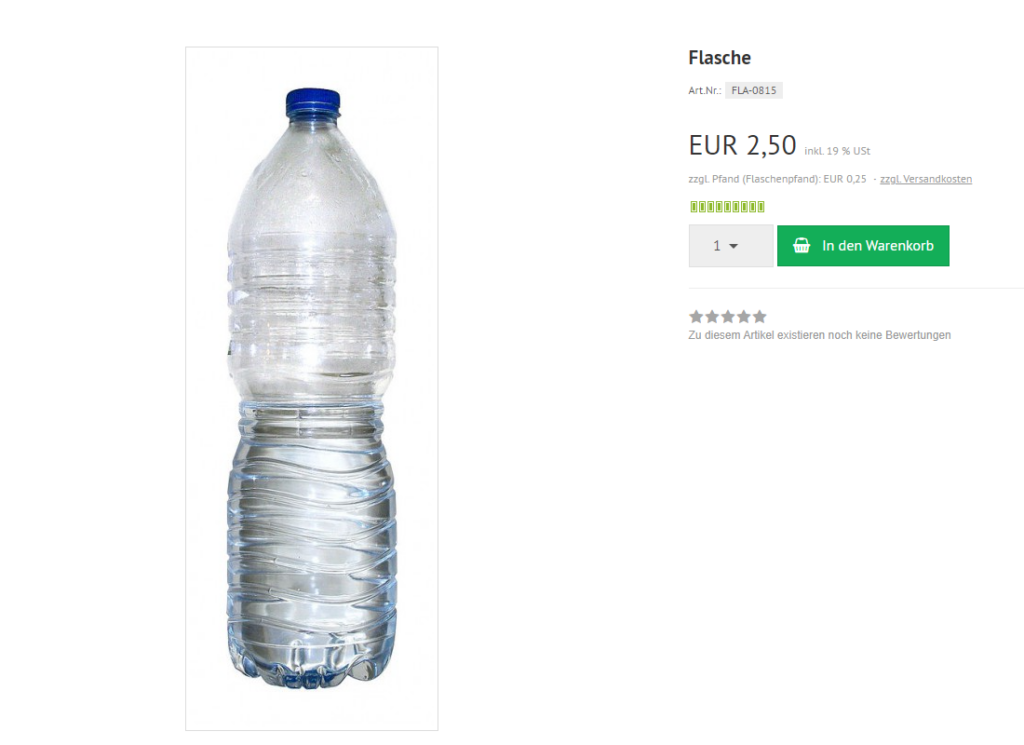The height and width of the screenshot is (745, 1024).
Task: Click the "Flasche" product title
Action: click(x=719, y=58)
